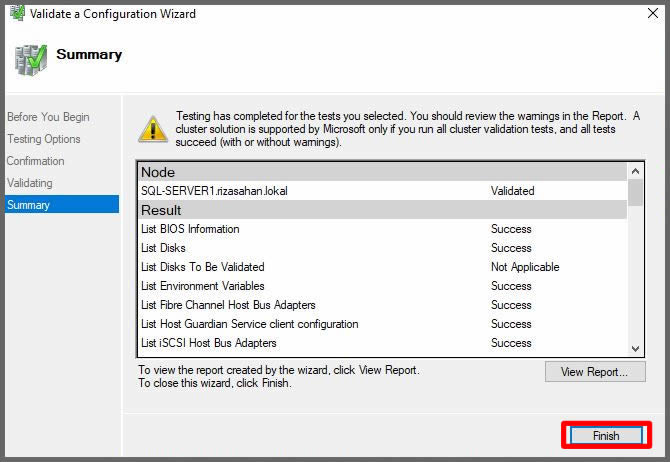
Task: Select the List Environment Variables row
Action: coord(203,286)
